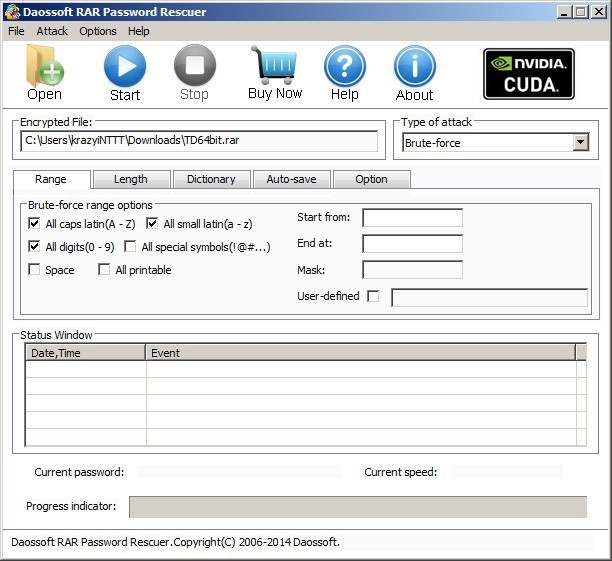This screenshot has width=612, height=561.
Task: Open the Attack menu
Action: [52, 31]
